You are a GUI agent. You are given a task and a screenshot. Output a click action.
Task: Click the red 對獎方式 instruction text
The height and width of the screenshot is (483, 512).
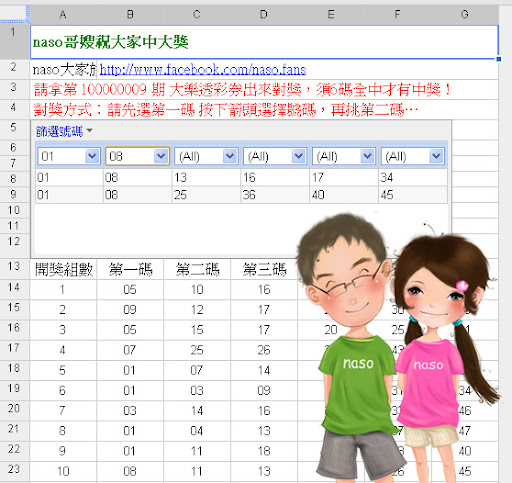coord(225,110)
